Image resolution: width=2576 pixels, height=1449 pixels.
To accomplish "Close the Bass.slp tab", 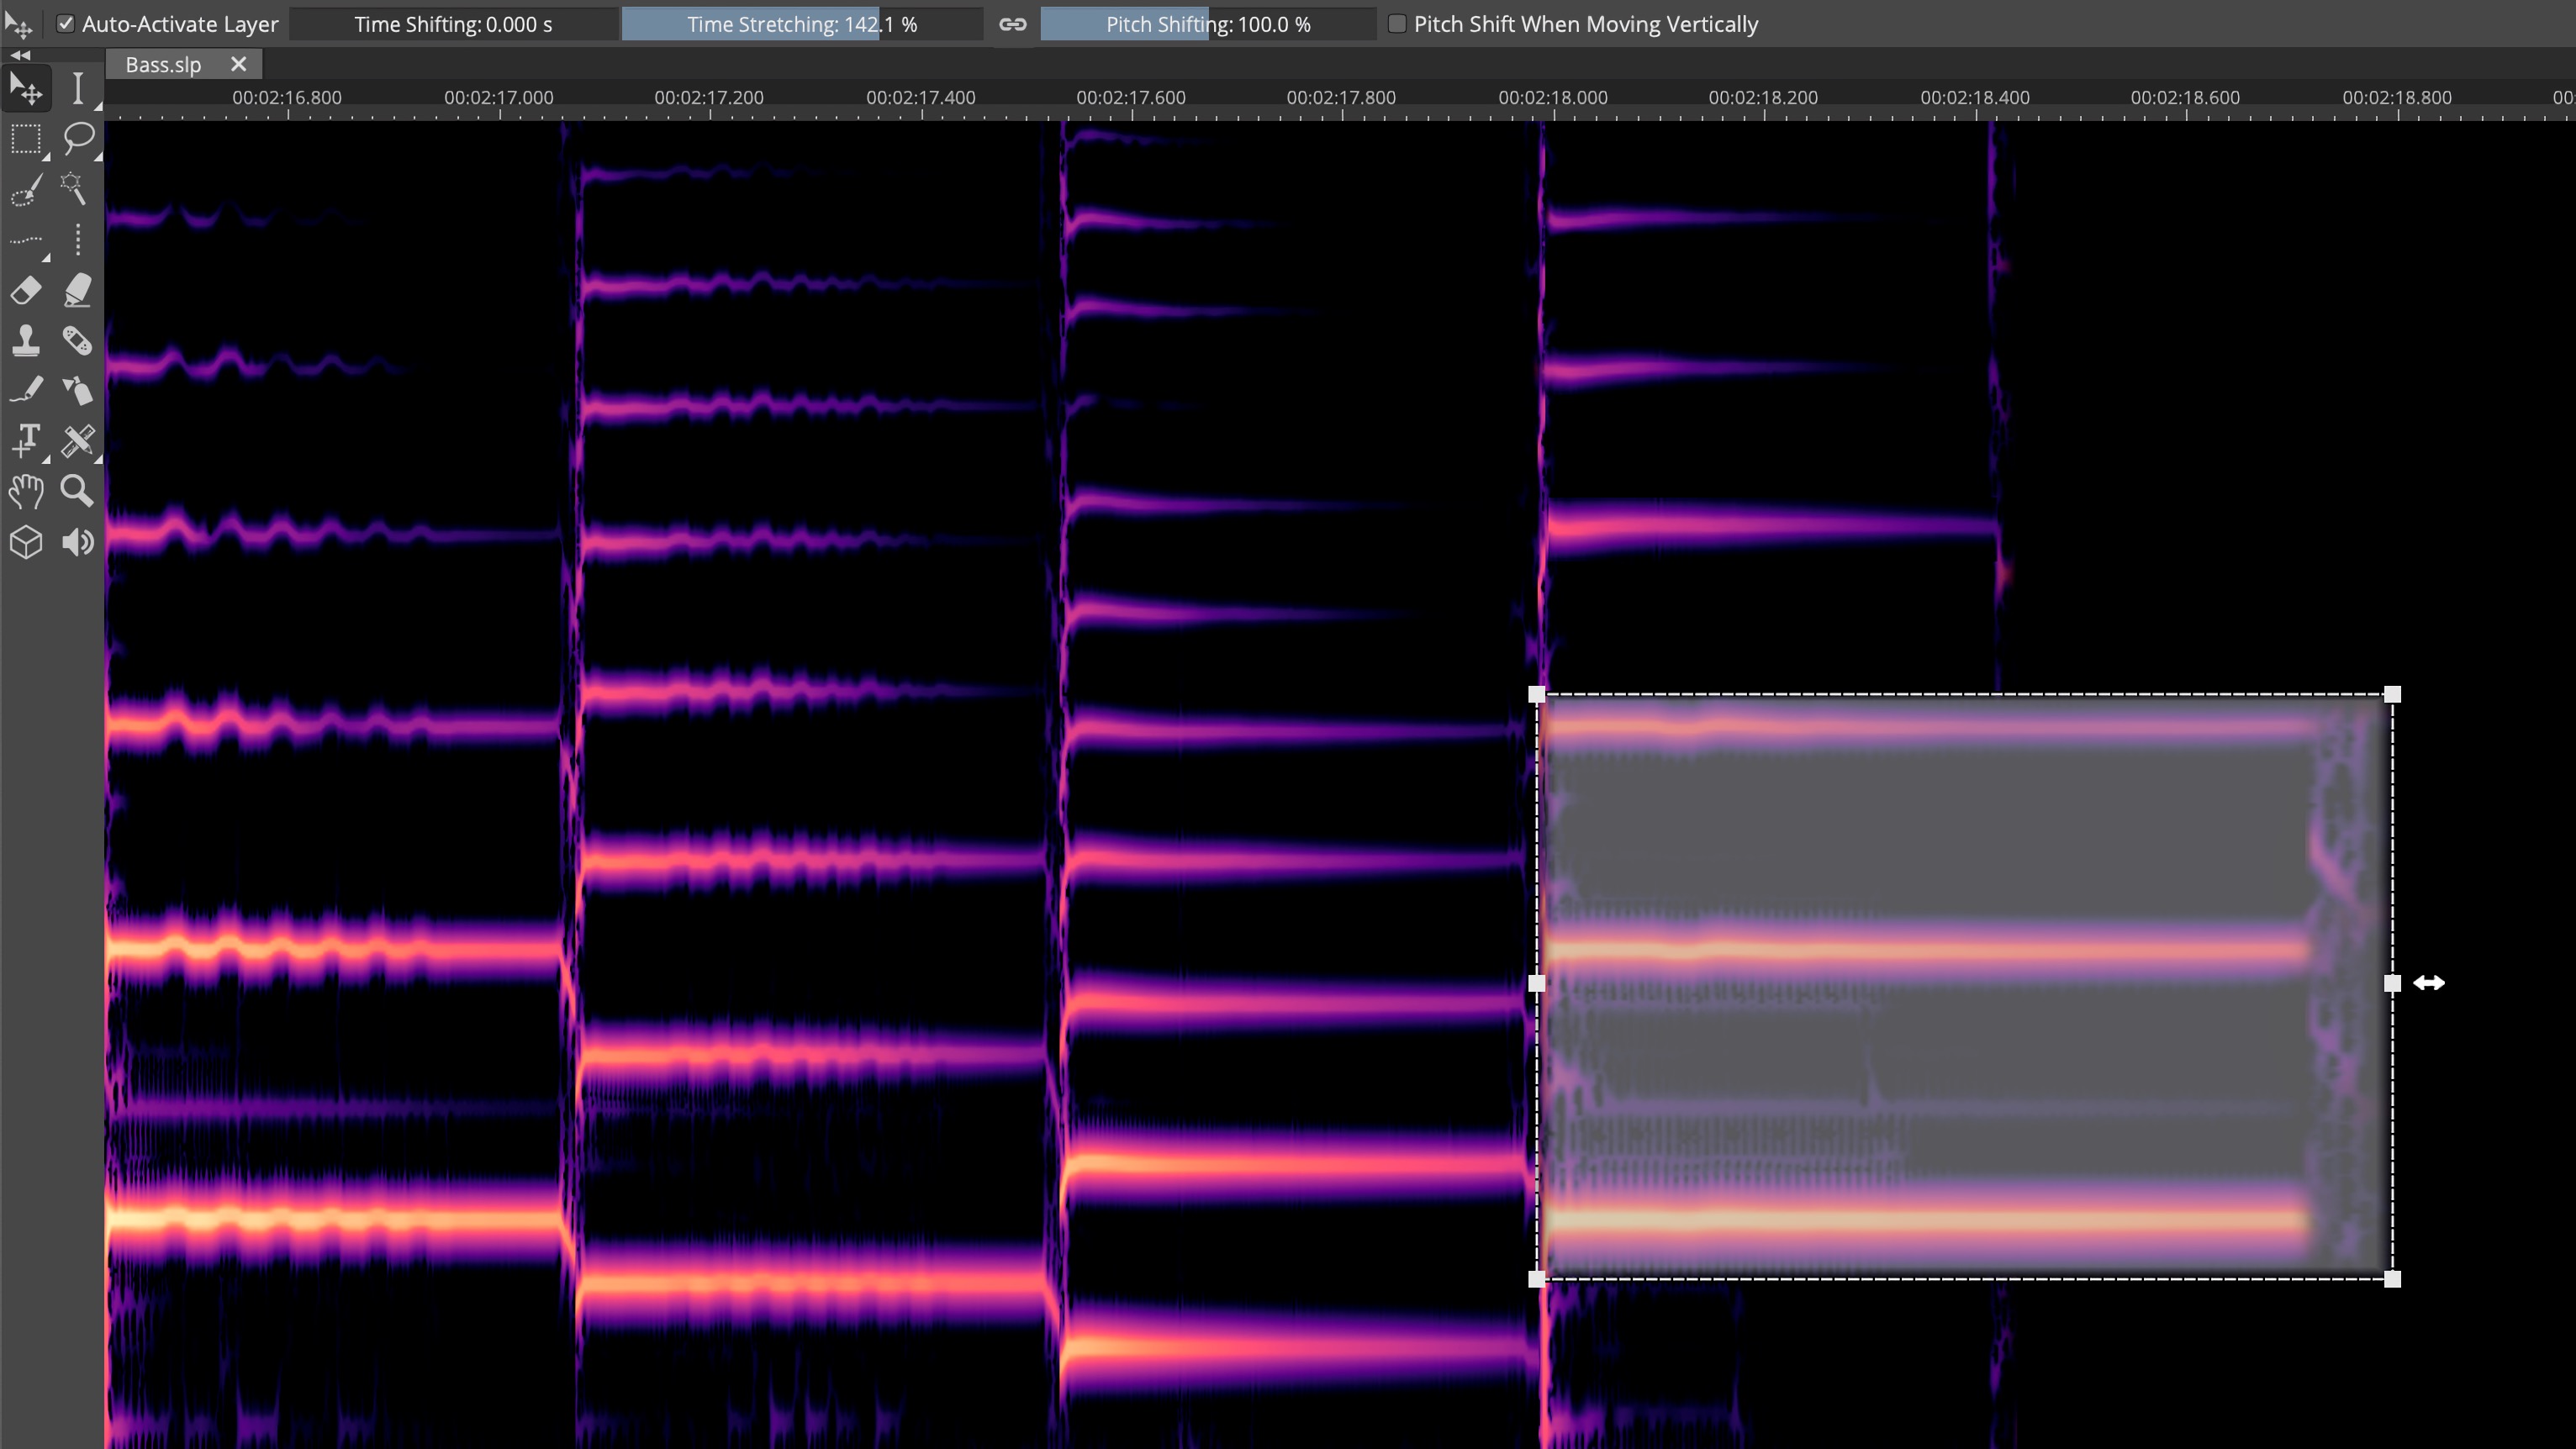I will pos(238,64).
